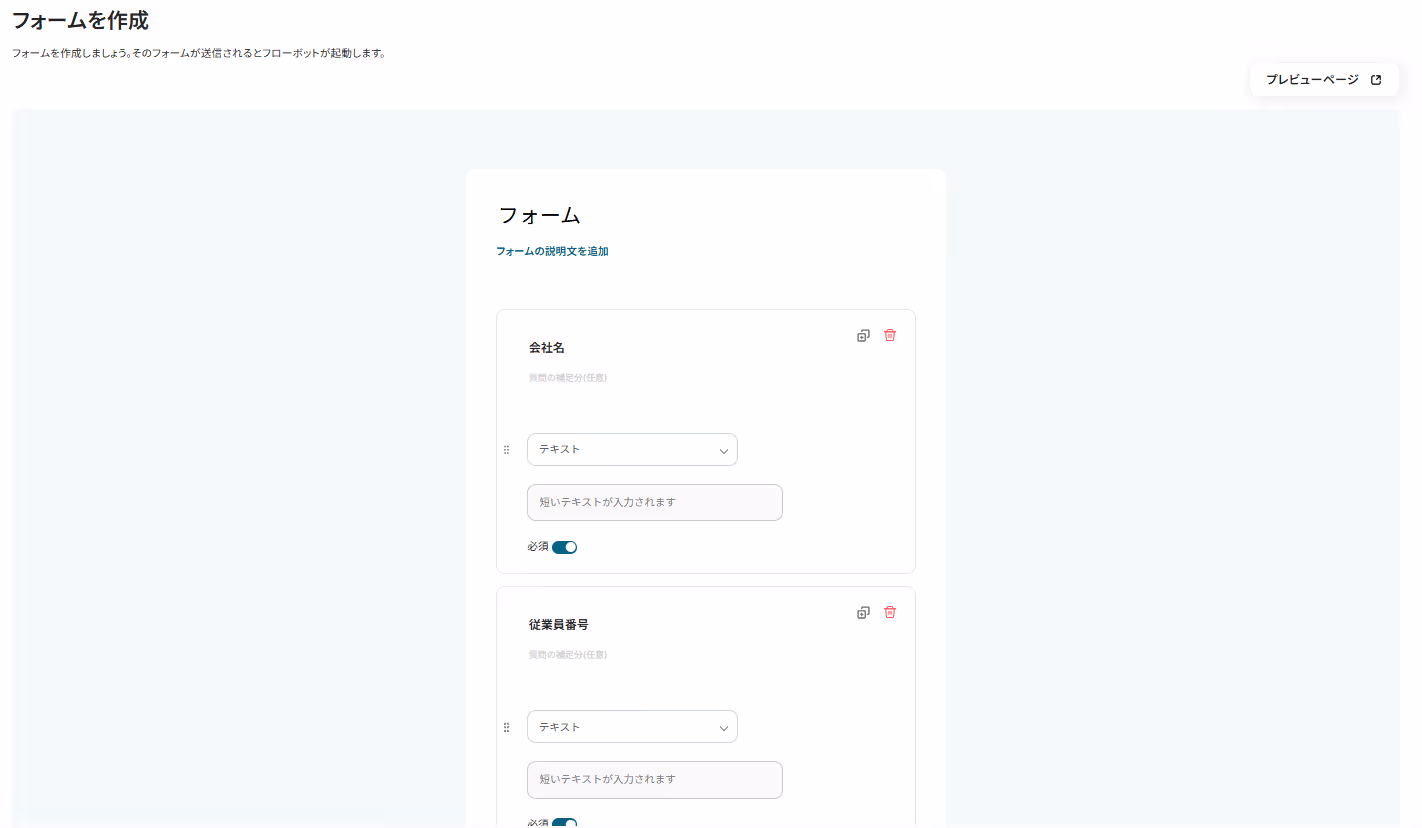Click the short text input under 従業員番号

(x=655, y=780)
